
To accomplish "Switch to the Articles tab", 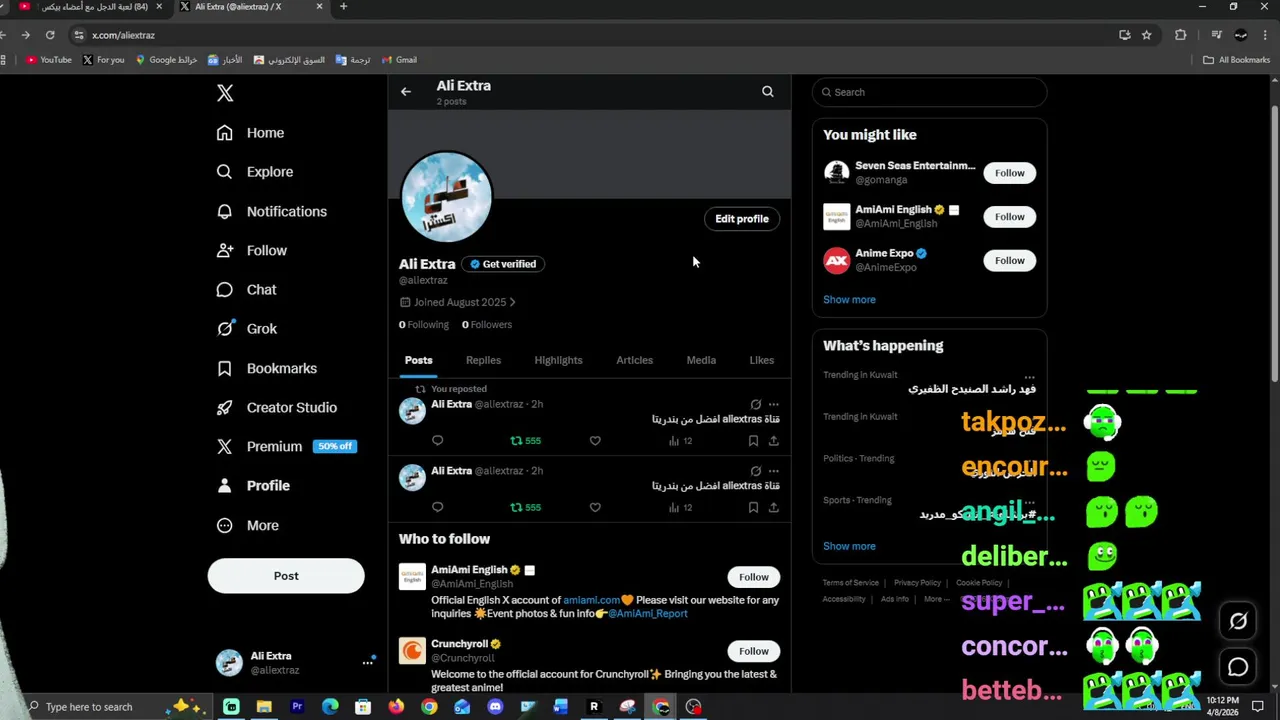I will 634,360.
